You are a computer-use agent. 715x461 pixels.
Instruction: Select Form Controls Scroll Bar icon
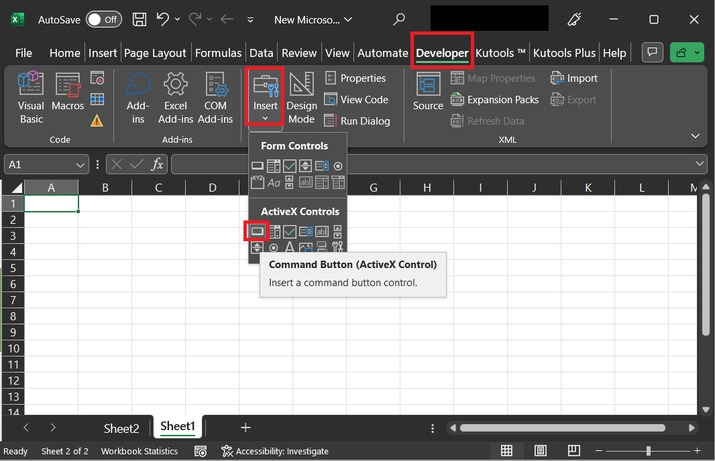(289, 182)
